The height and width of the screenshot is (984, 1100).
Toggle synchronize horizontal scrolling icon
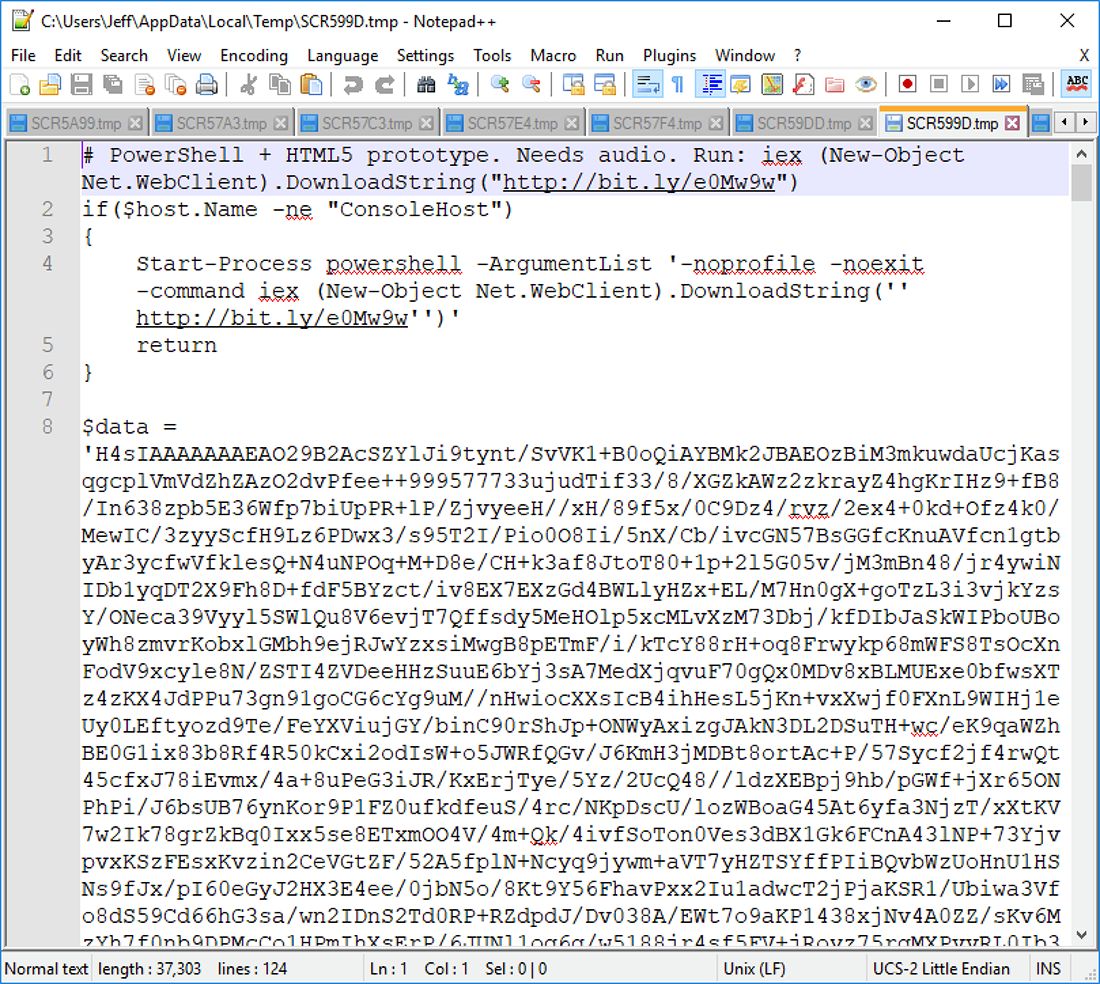tap(605, 85)
